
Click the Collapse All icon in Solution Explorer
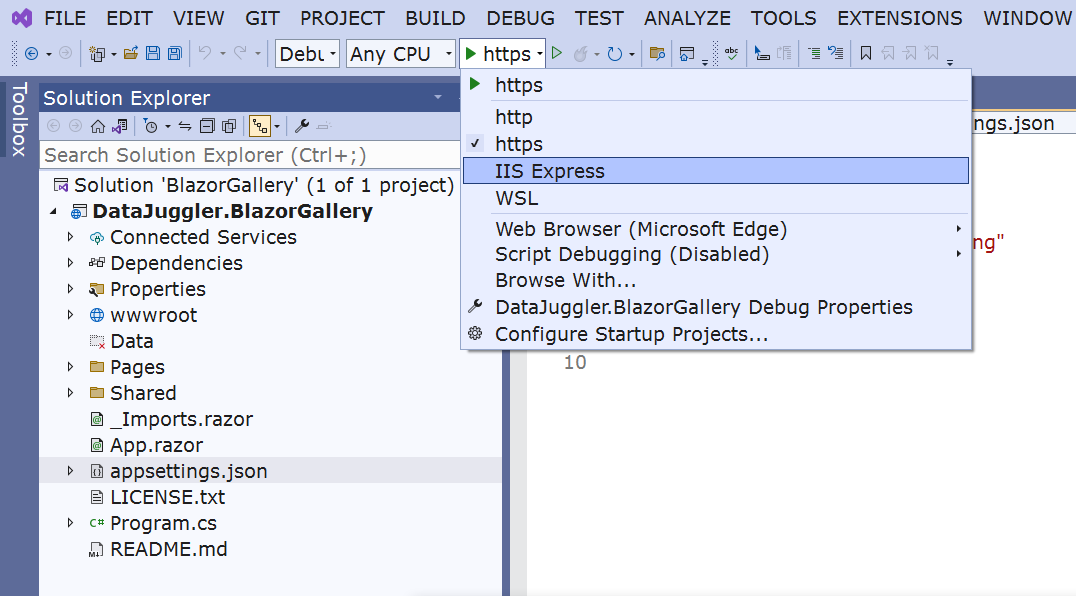click(x=206, y=125)
